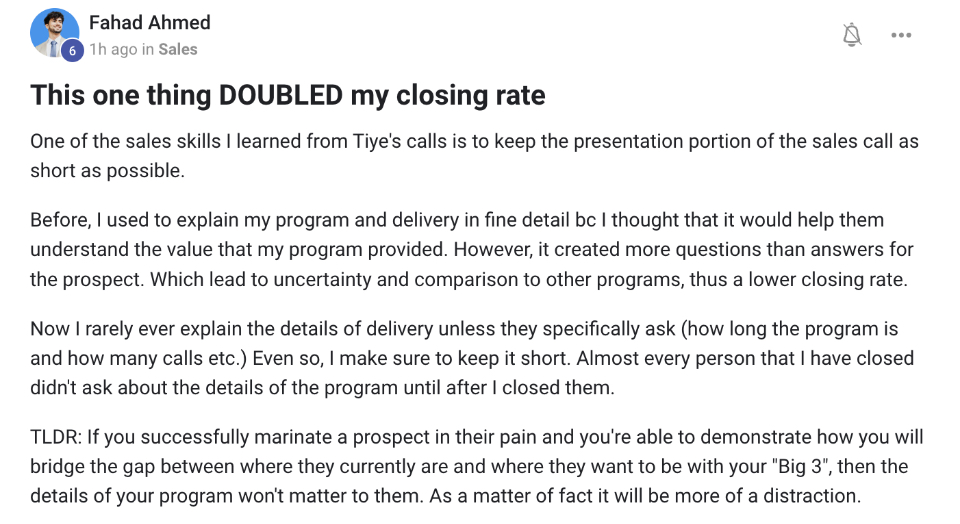Click the level 6 badge on avatar

71,51
